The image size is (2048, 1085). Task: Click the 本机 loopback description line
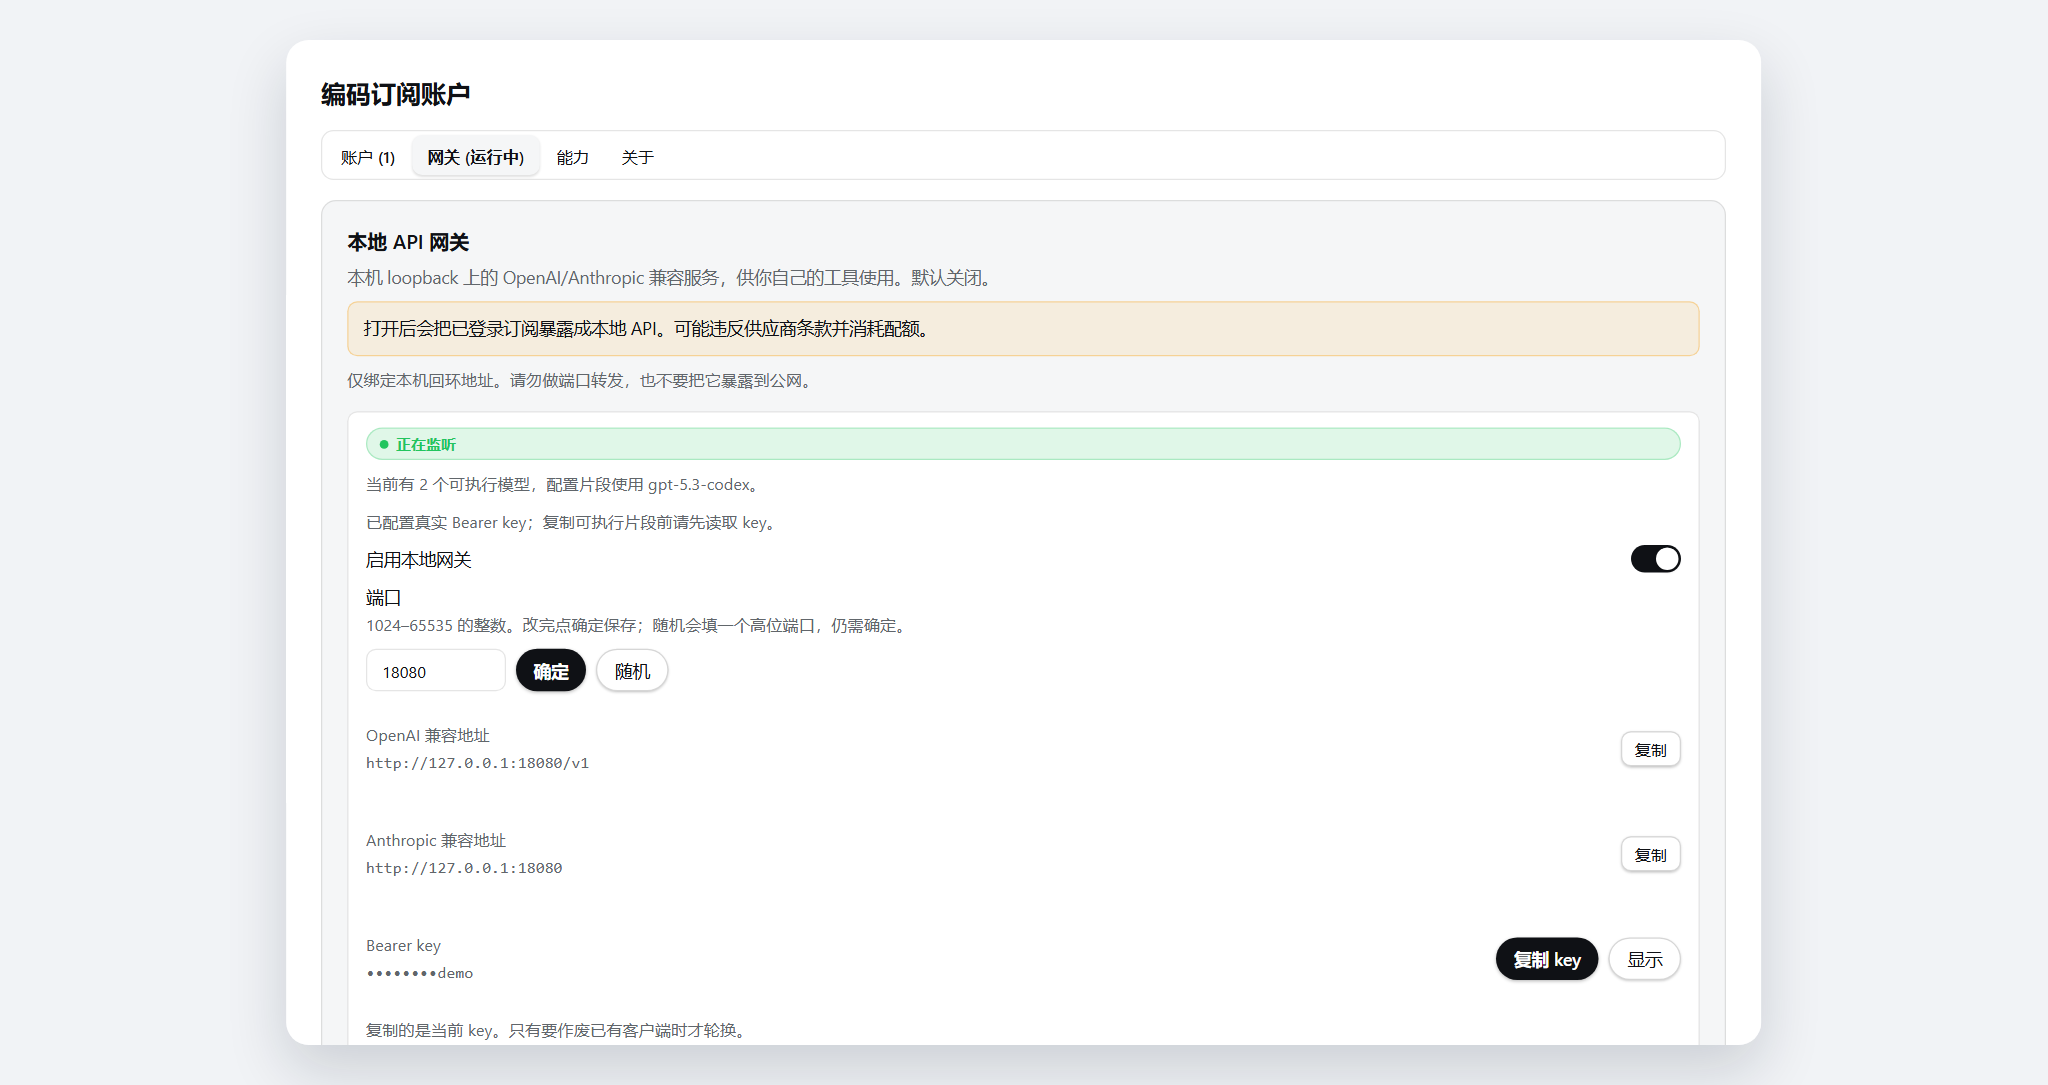(672, 278)
